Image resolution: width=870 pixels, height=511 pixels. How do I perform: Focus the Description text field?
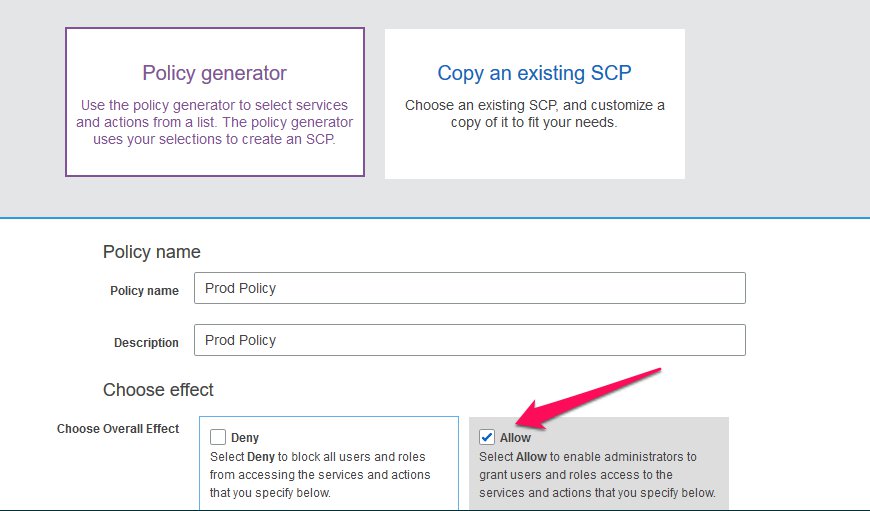tap(470, 340)
